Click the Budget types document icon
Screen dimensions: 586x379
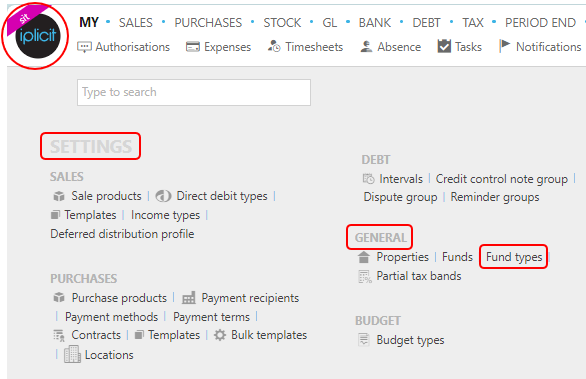[364, 340]
